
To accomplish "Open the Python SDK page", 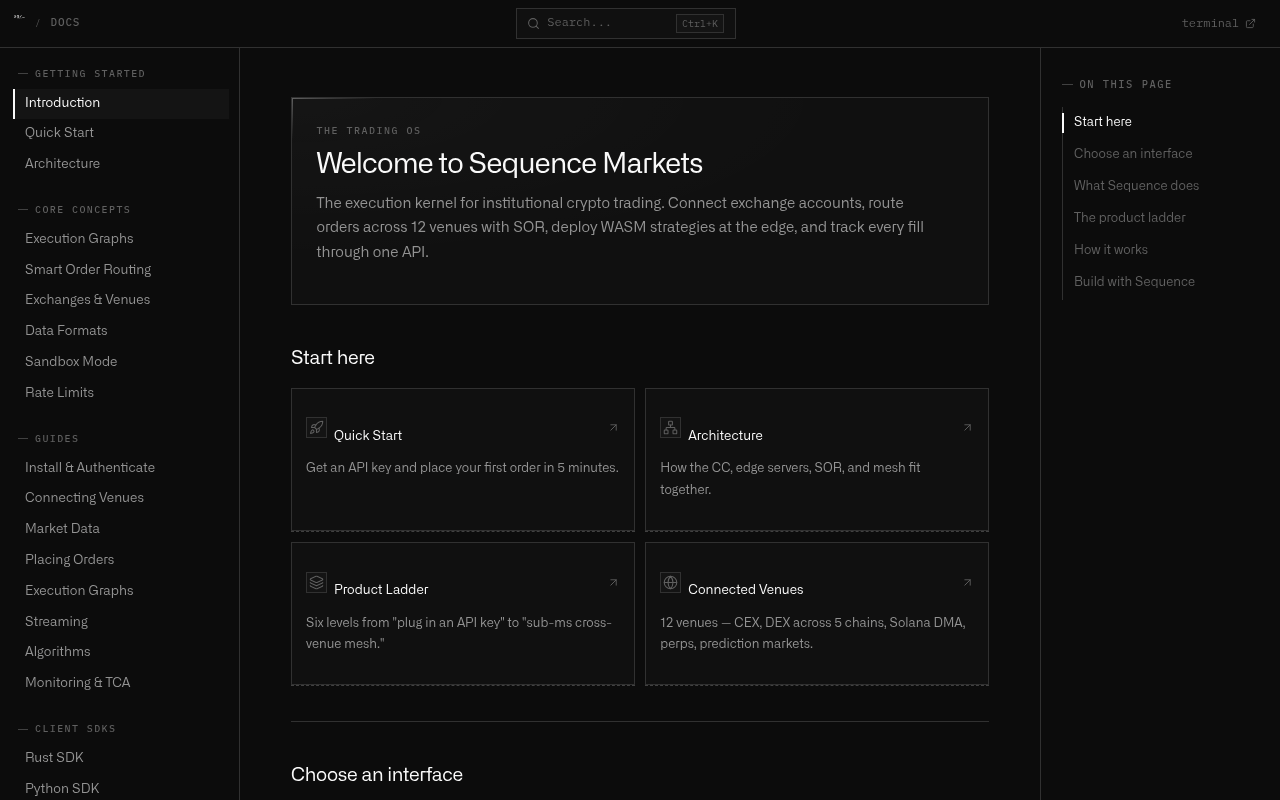I will (x=62, y=789).
